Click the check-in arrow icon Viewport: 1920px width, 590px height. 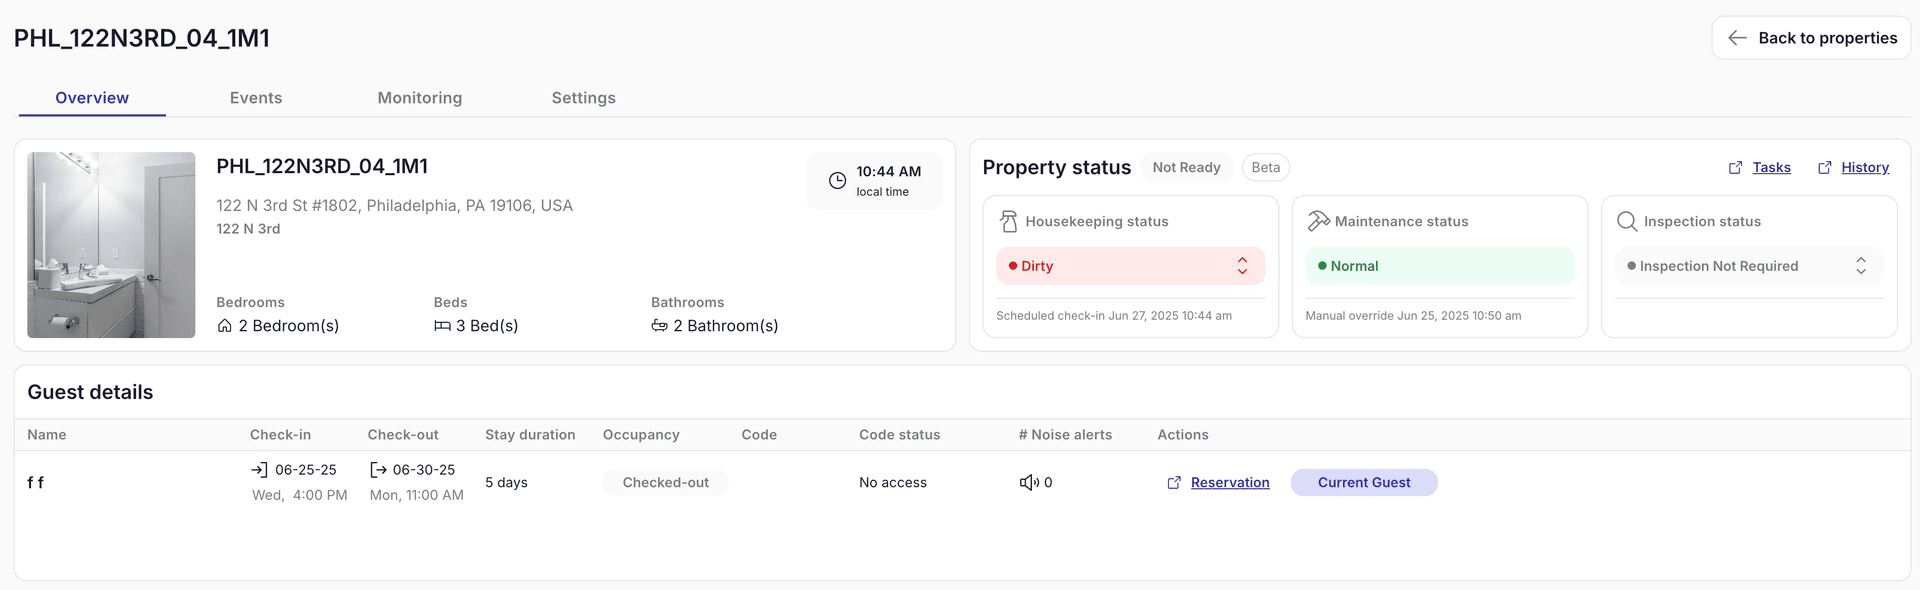pos(260,469)
